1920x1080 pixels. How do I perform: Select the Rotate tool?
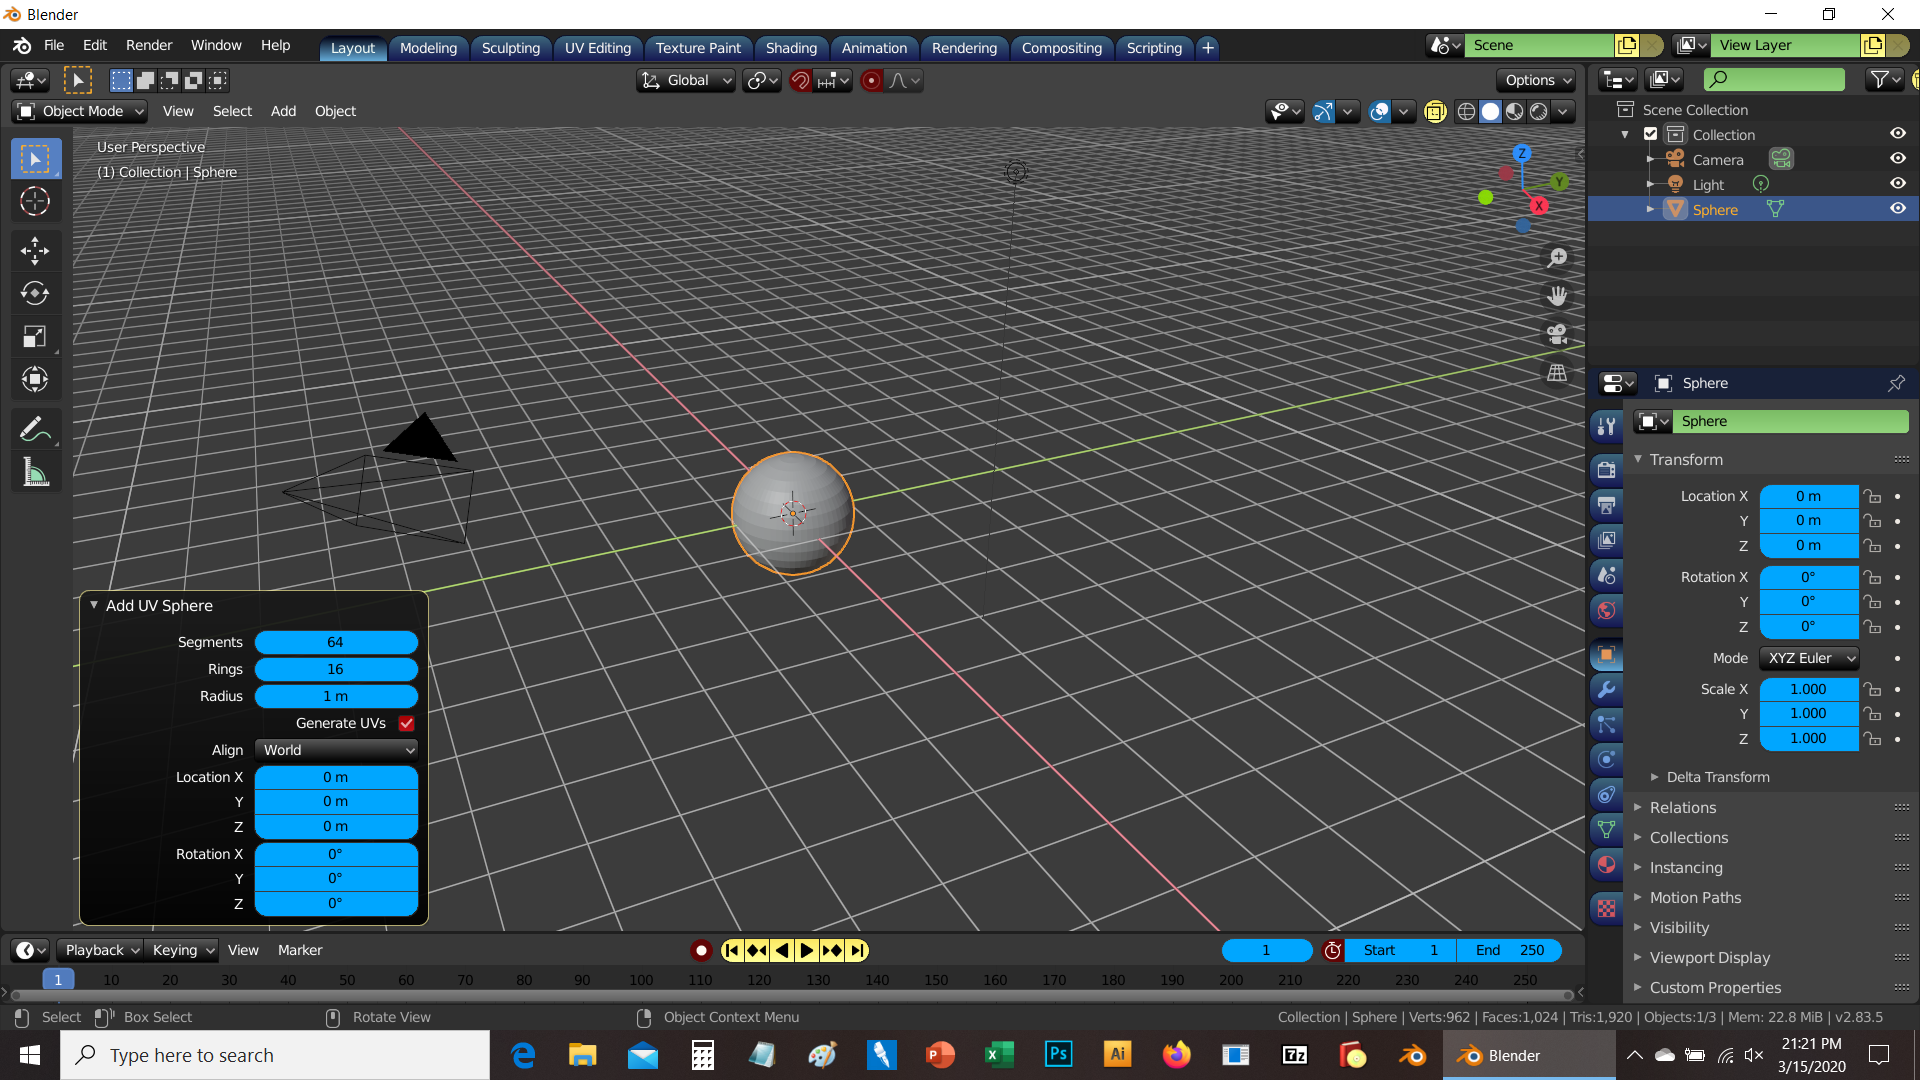pyautogui.click(x=35, y=294)
